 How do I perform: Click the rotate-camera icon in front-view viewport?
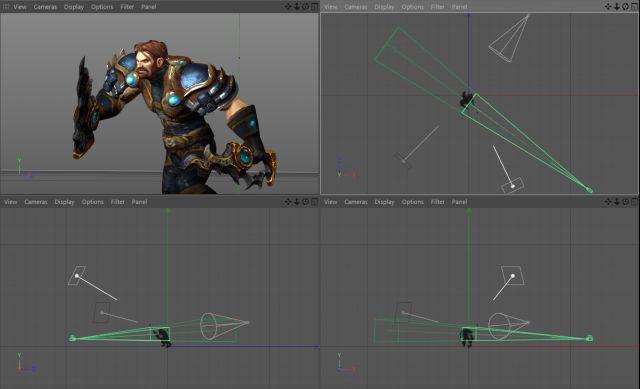tap(625, 202)
